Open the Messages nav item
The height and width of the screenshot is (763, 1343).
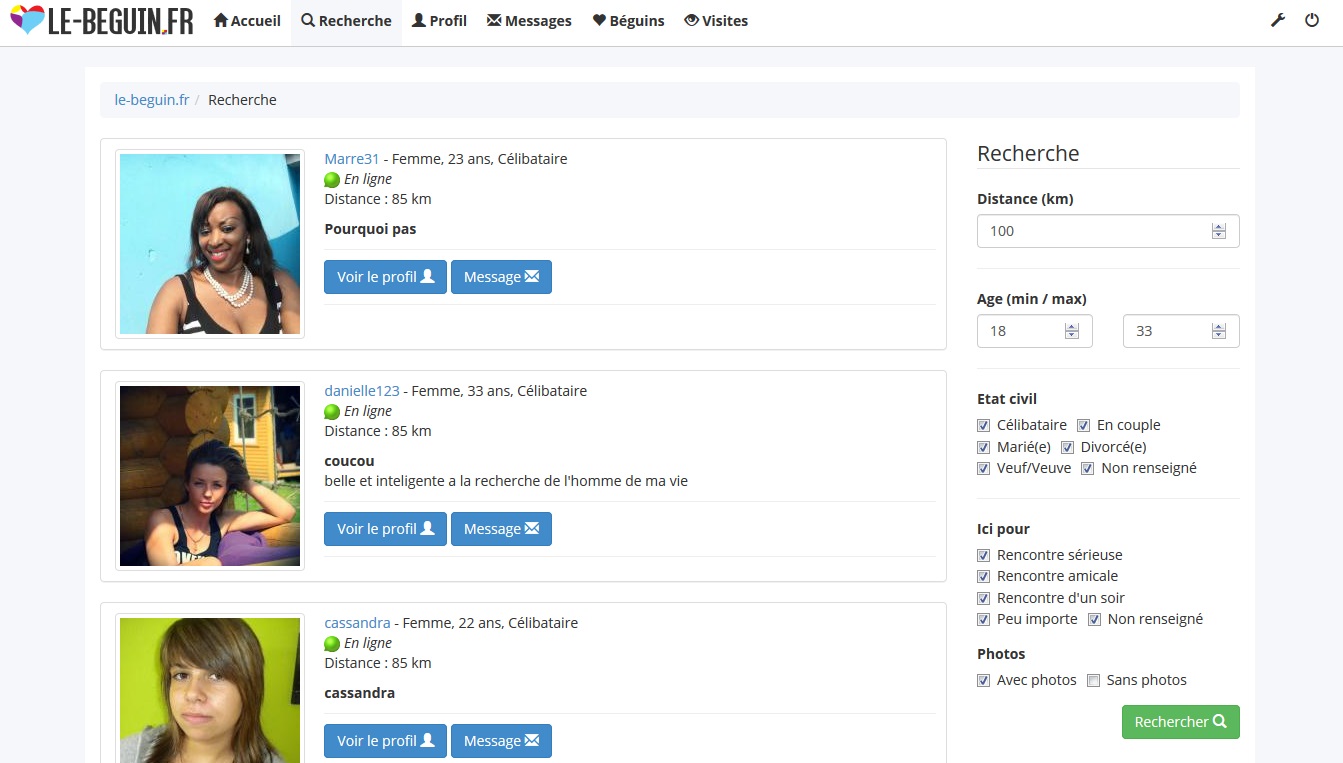click(x=529, y=21)
